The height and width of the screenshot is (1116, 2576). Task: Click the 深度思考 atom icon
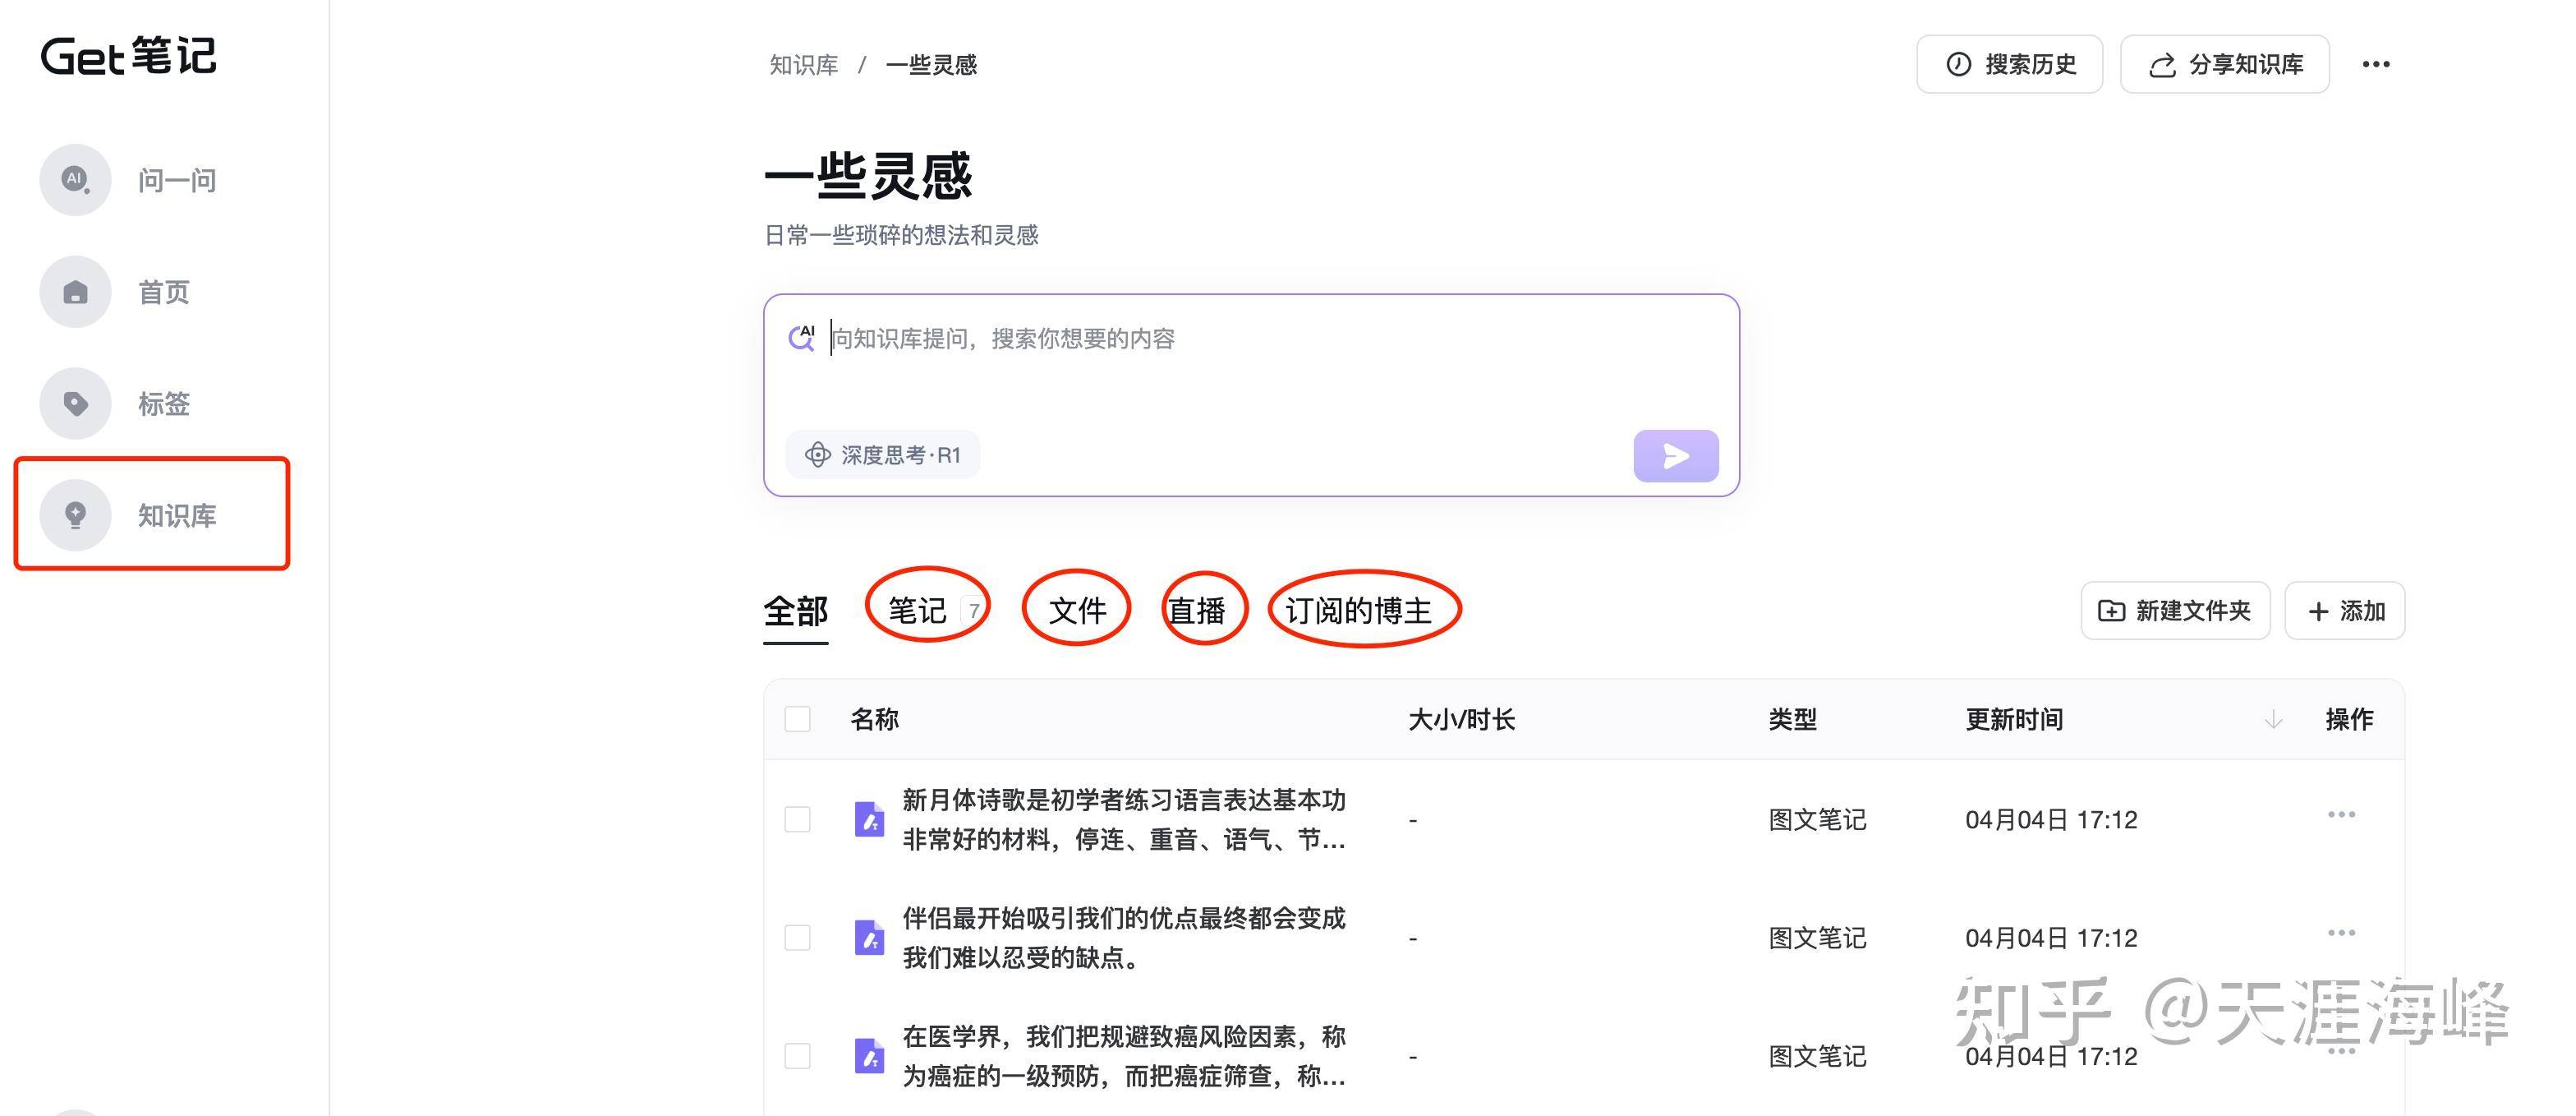point(818,455)
